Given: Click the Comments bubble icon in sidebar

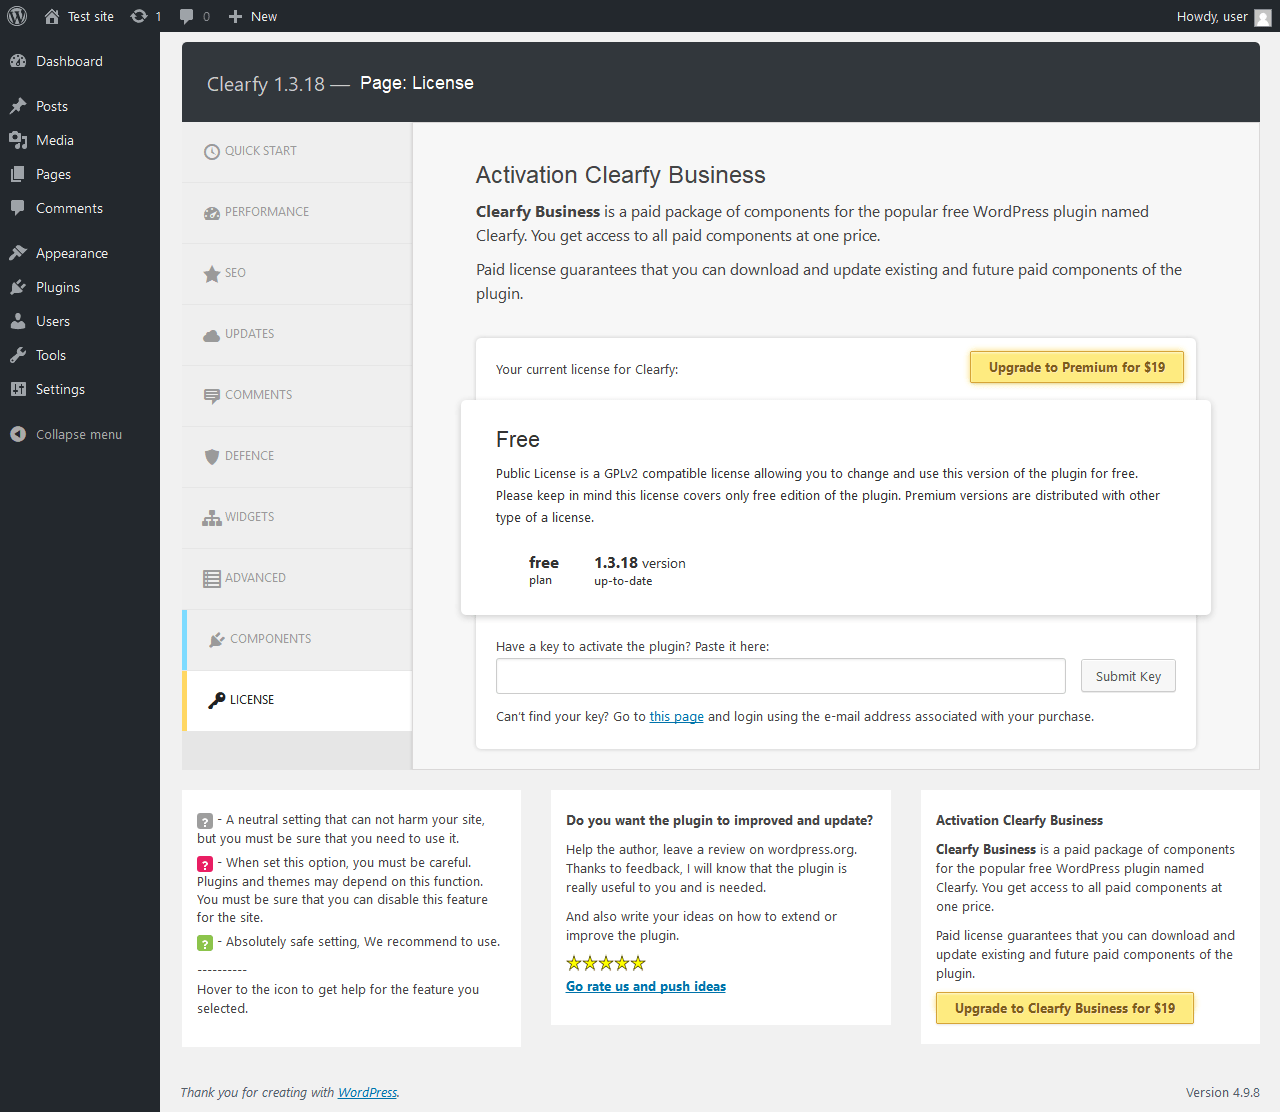Looking at the screenshot, I should (x=18, y=208).
